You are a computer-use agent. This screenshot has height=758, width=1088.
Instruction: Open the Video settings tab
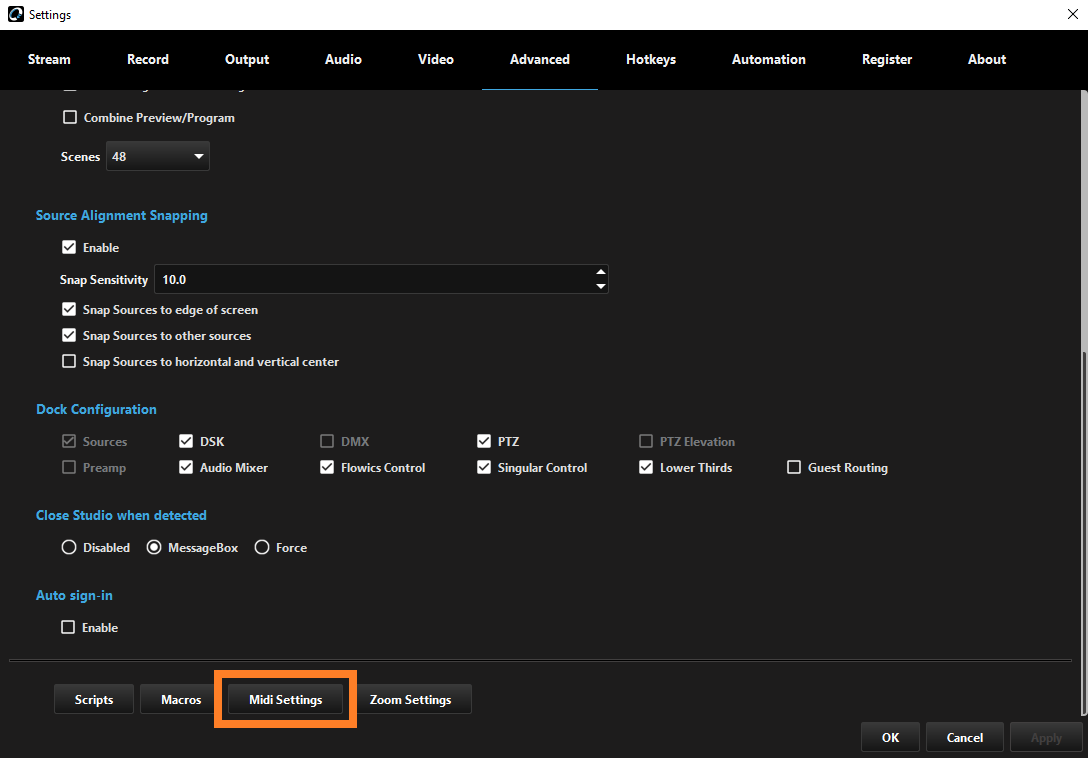[436, 60]
